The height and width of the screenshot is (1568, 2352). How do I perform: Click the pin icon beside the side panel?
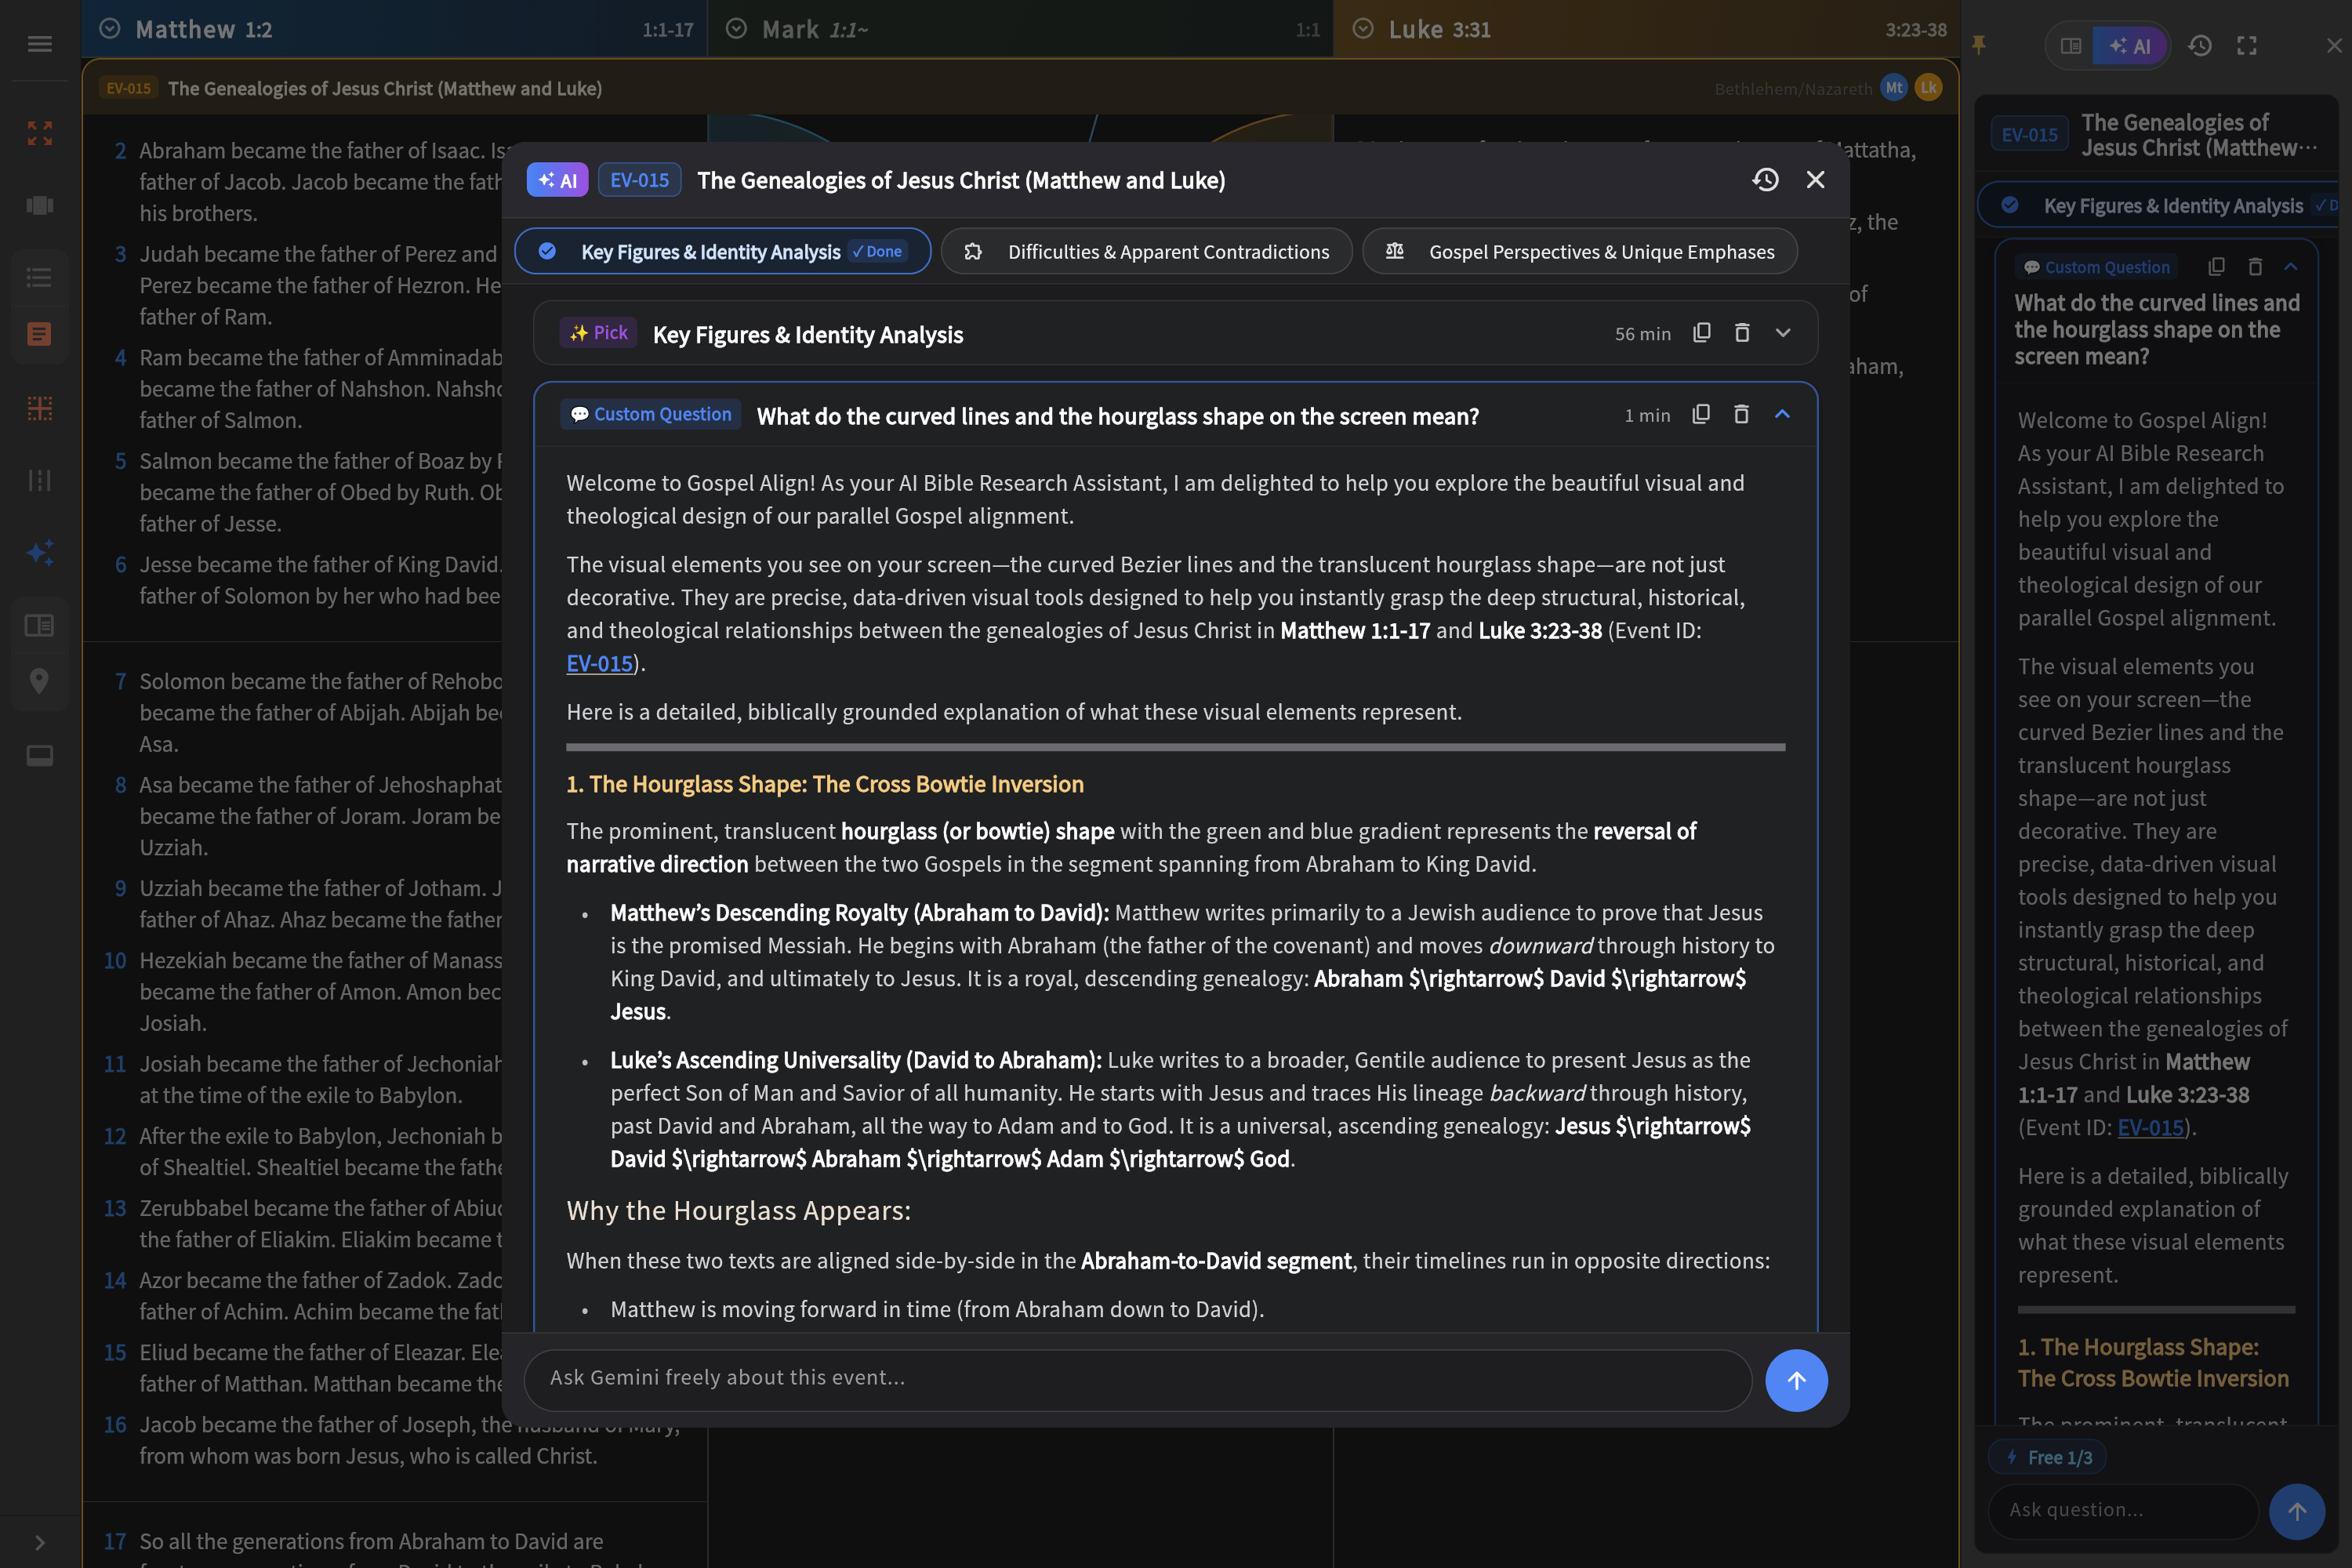tap(1979, 45)
